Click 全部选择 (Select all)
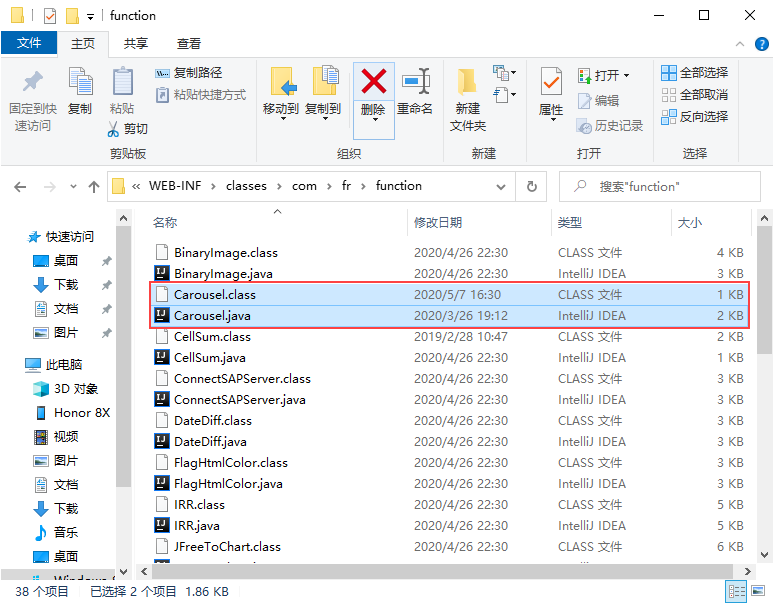This screenshot has width=774, height=604. [695, 73]
